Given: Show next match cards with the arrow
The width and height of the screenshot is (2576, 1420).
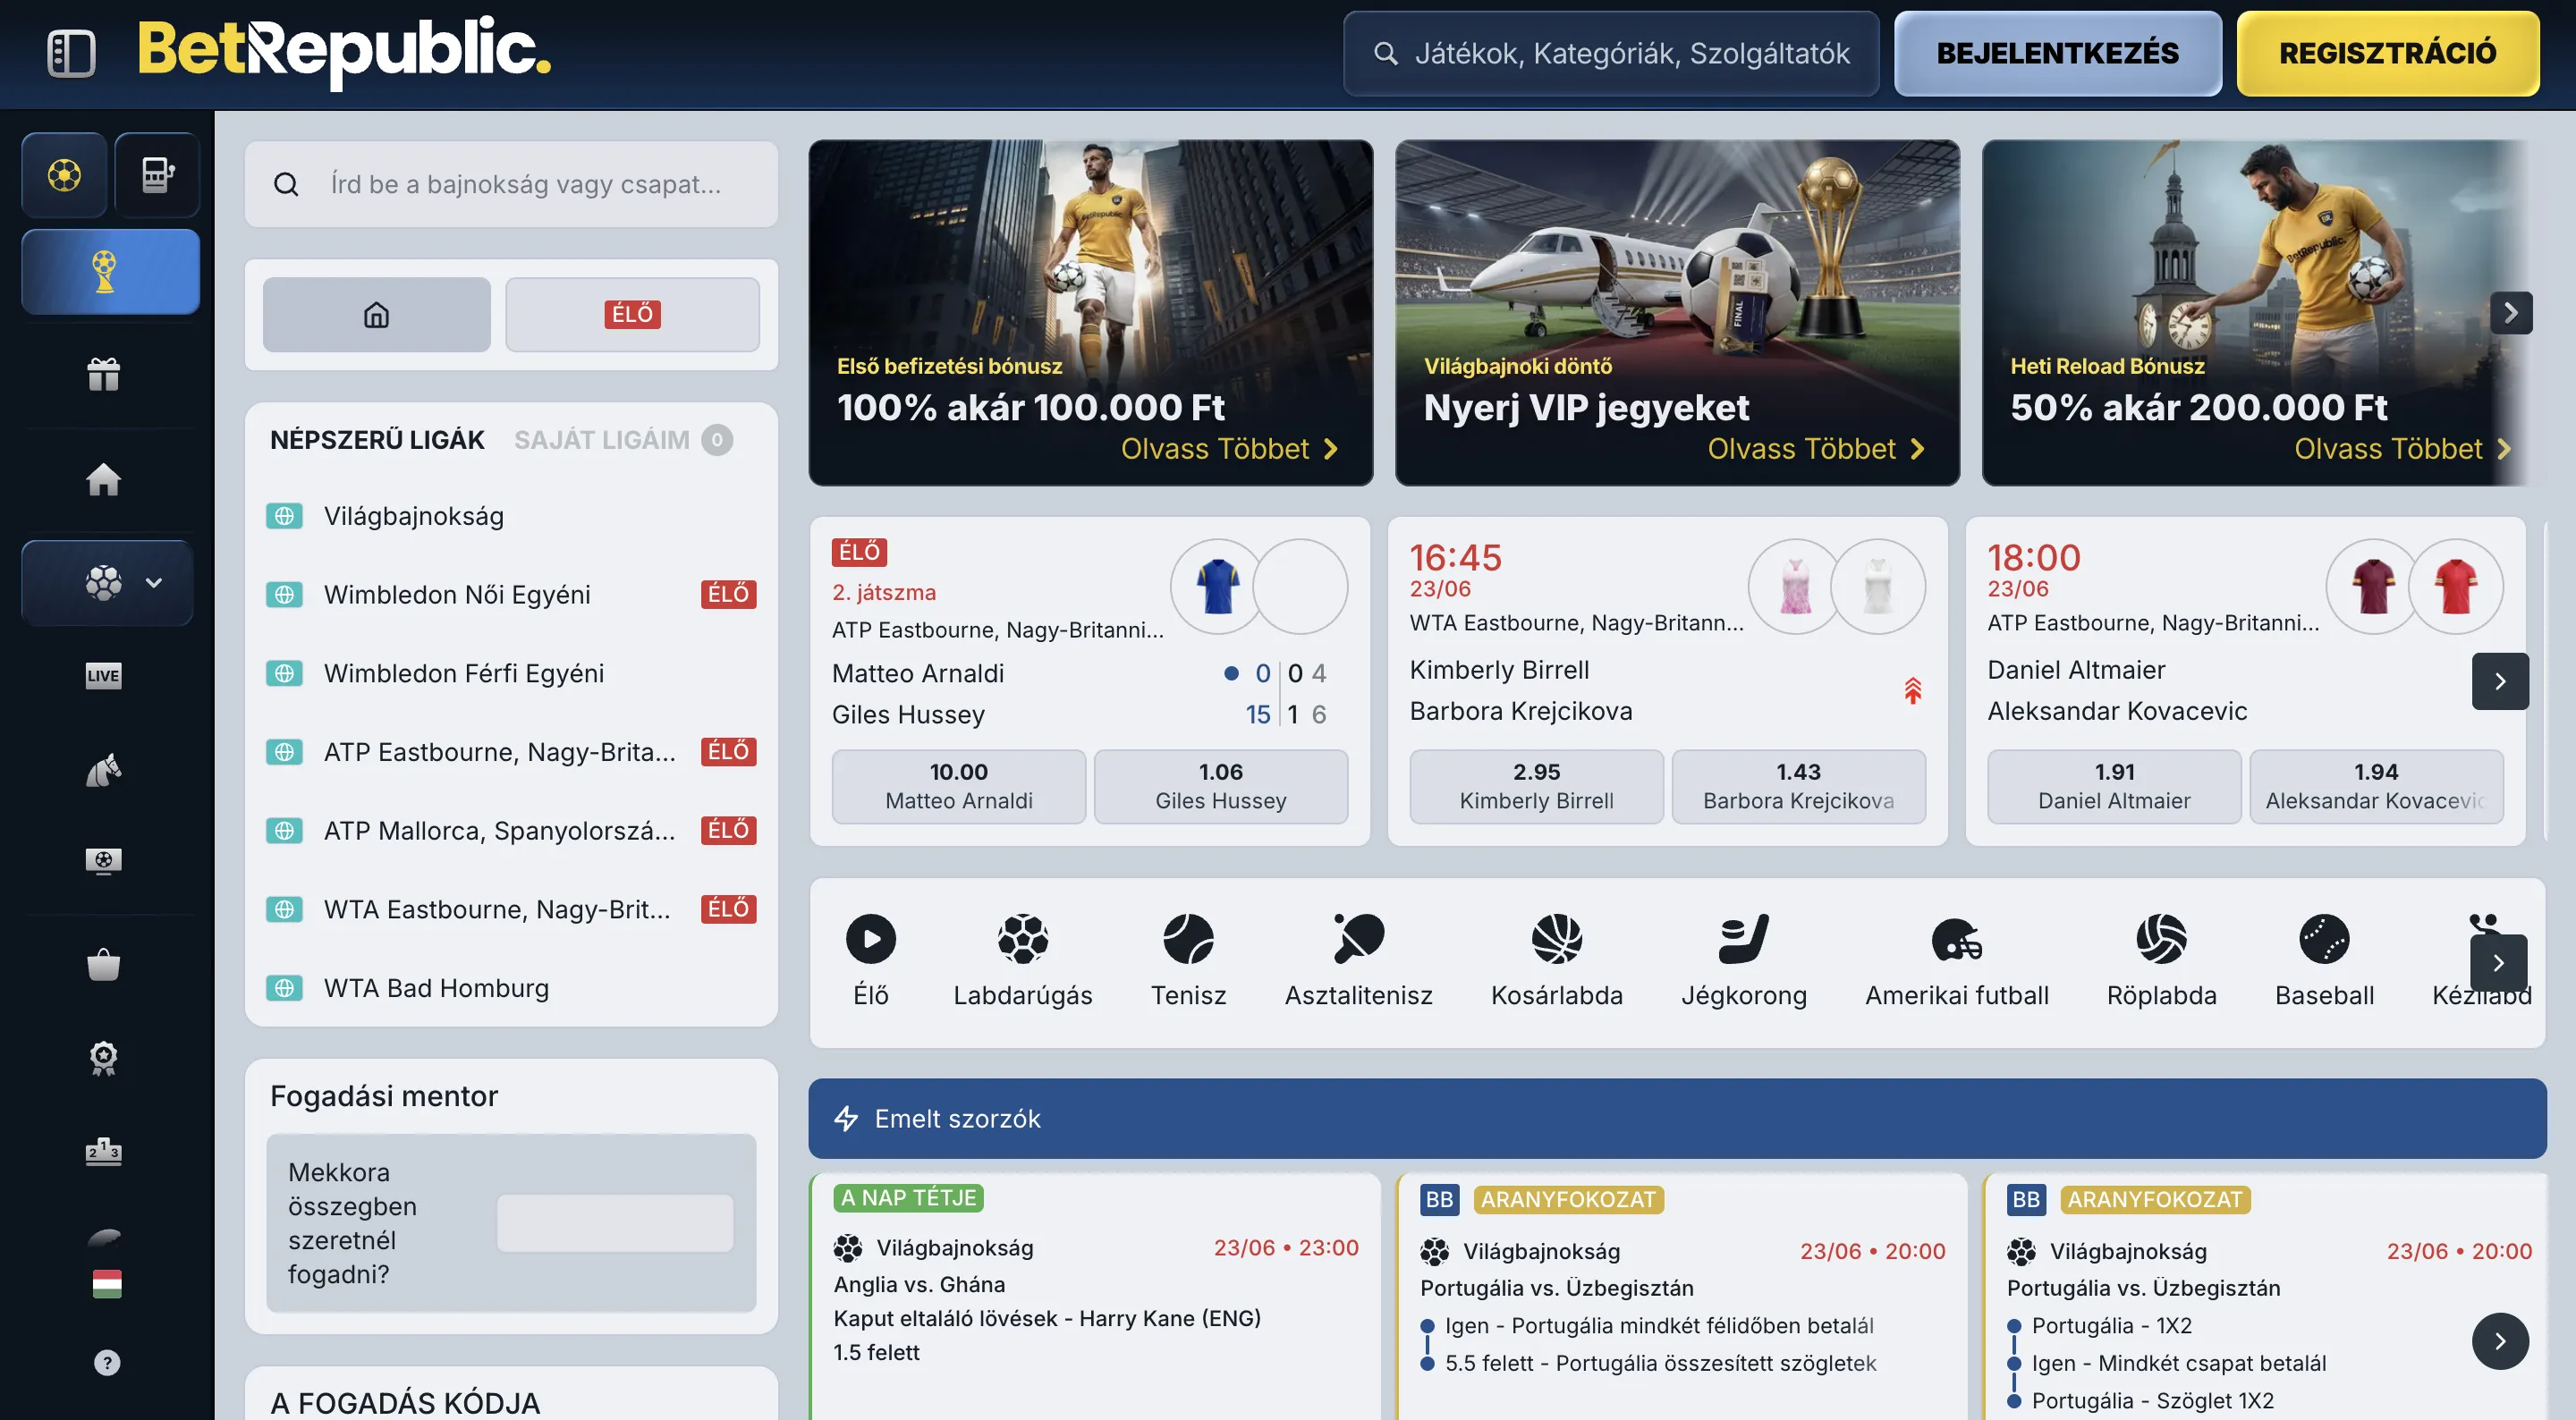Looking at the screenshot, I should click(x=2499, y=681).
